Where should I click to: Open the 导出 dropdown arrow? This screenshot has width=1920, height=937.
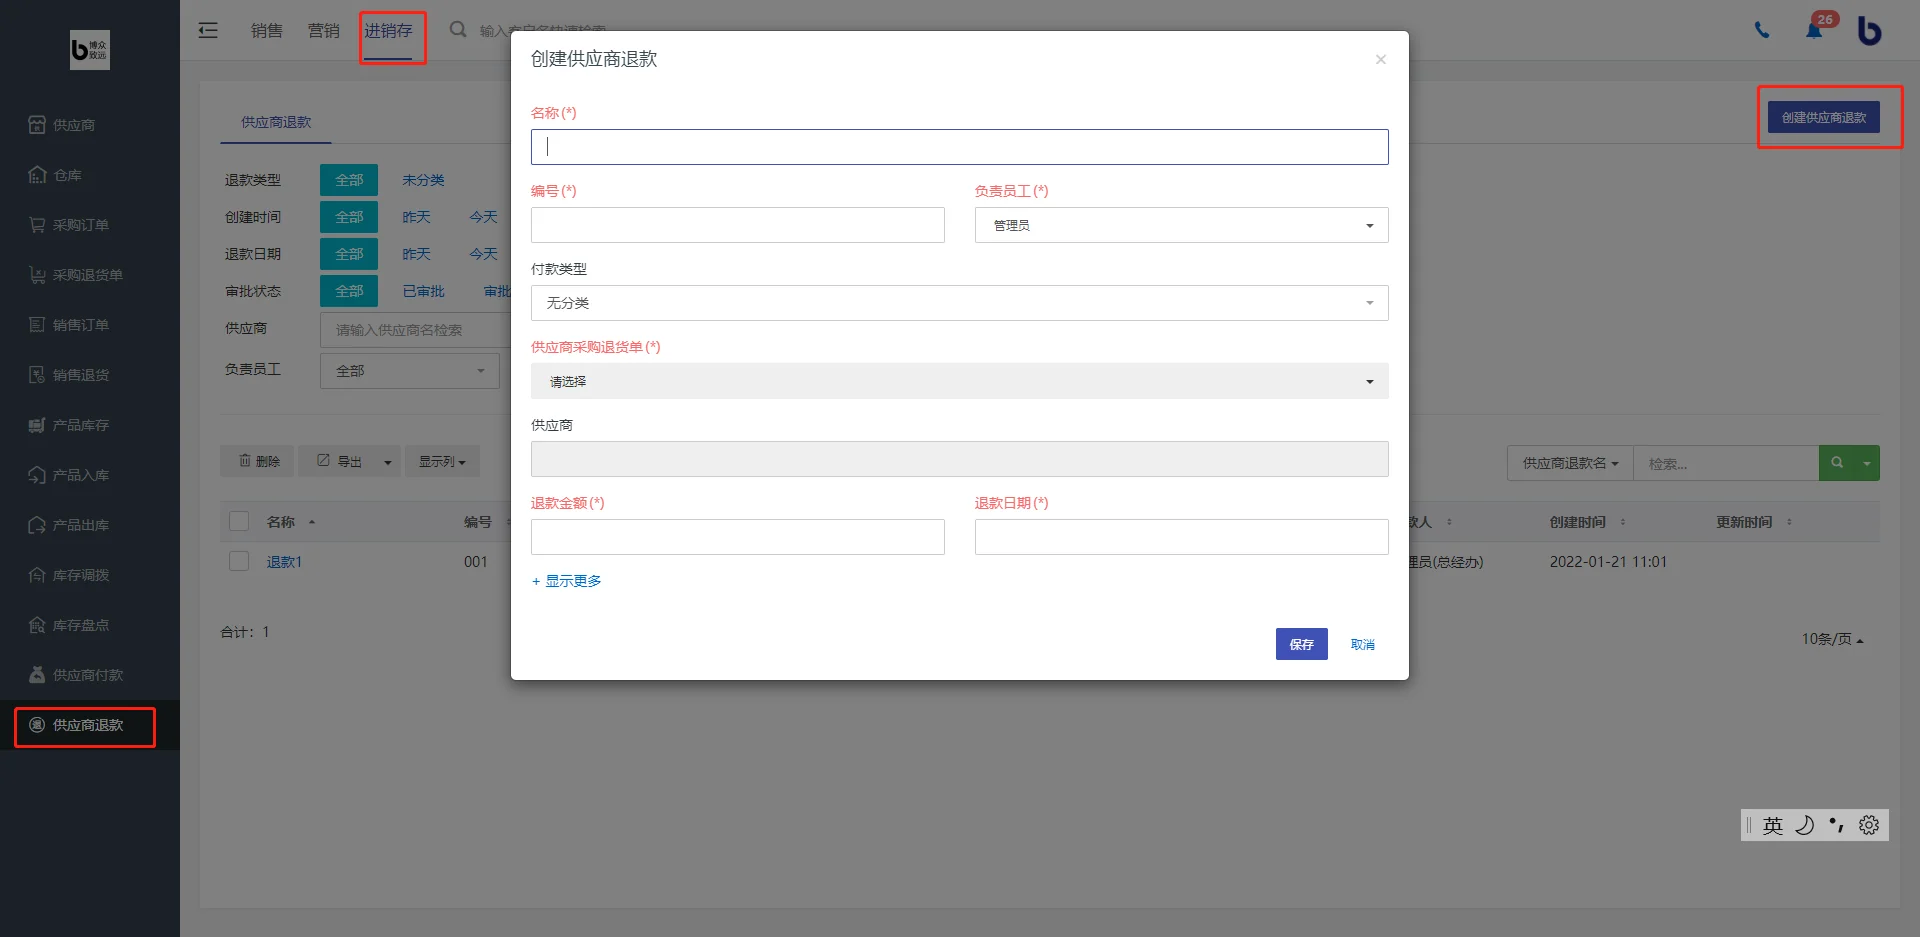click(388, 462)
